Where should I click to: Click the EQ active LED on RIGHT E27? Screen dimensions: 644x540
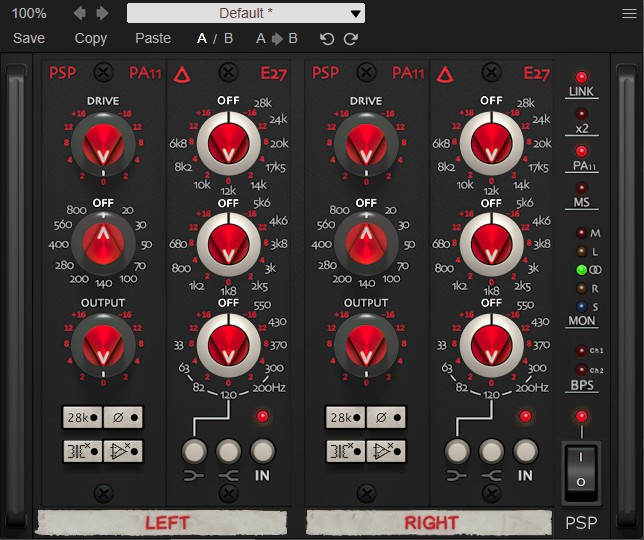[x=525, y=416]
